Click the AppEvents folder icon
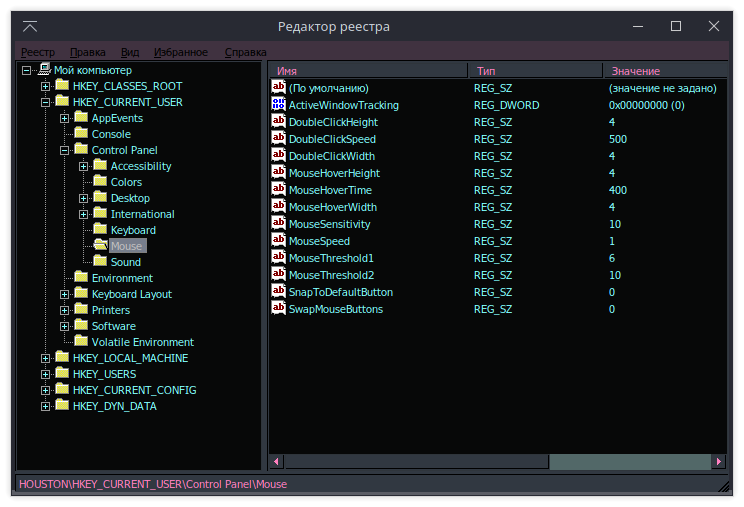 click(81, 117)
